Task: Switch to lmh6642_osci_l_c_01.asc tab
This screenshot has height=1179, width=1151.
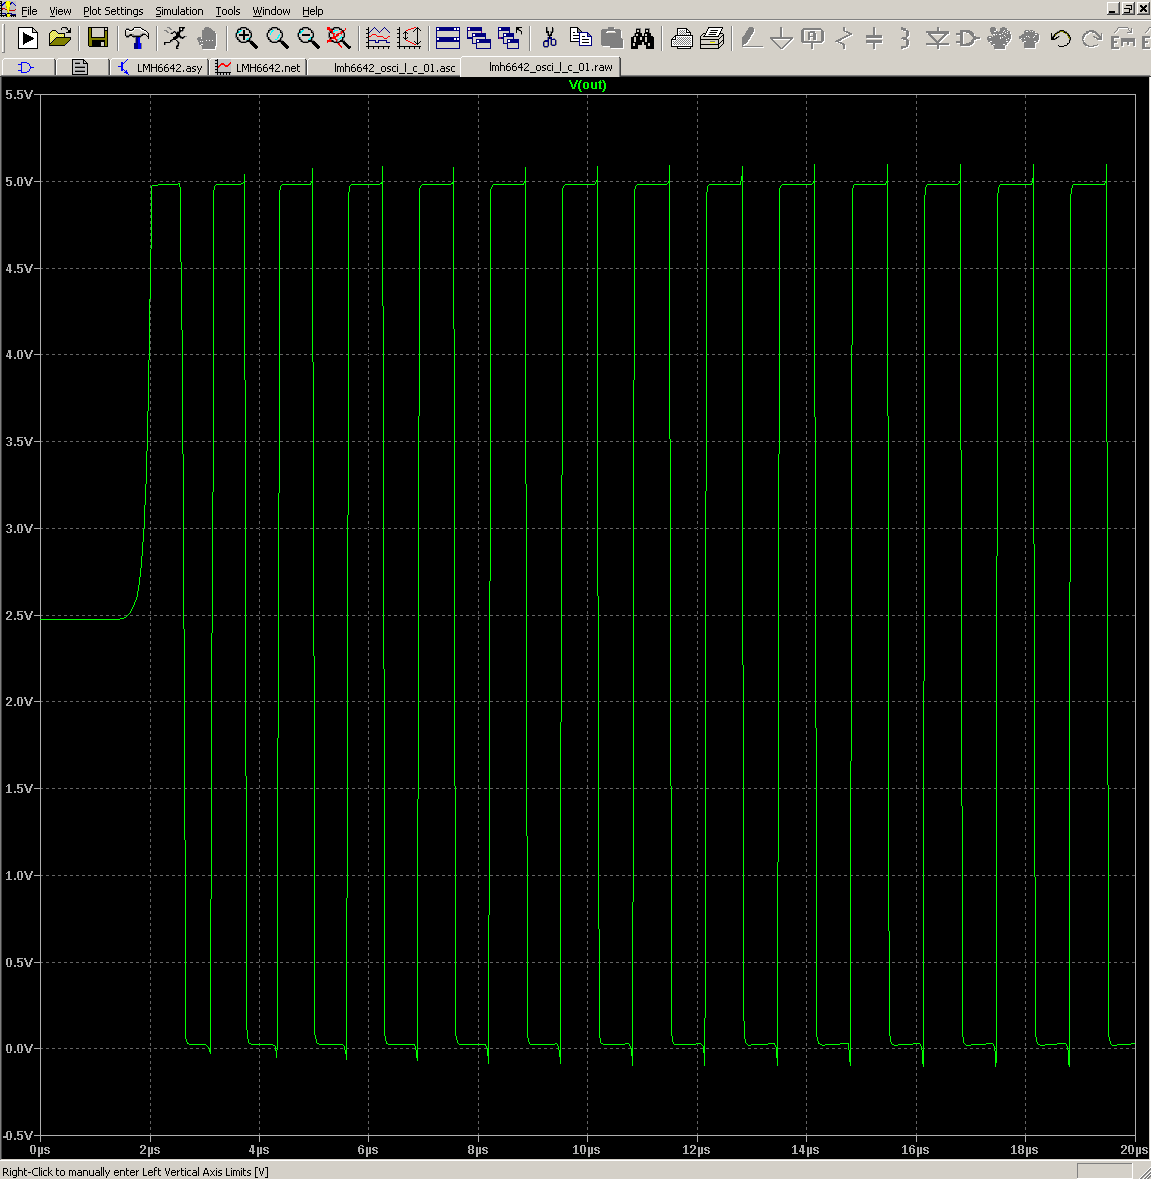Action: point(385,68)
